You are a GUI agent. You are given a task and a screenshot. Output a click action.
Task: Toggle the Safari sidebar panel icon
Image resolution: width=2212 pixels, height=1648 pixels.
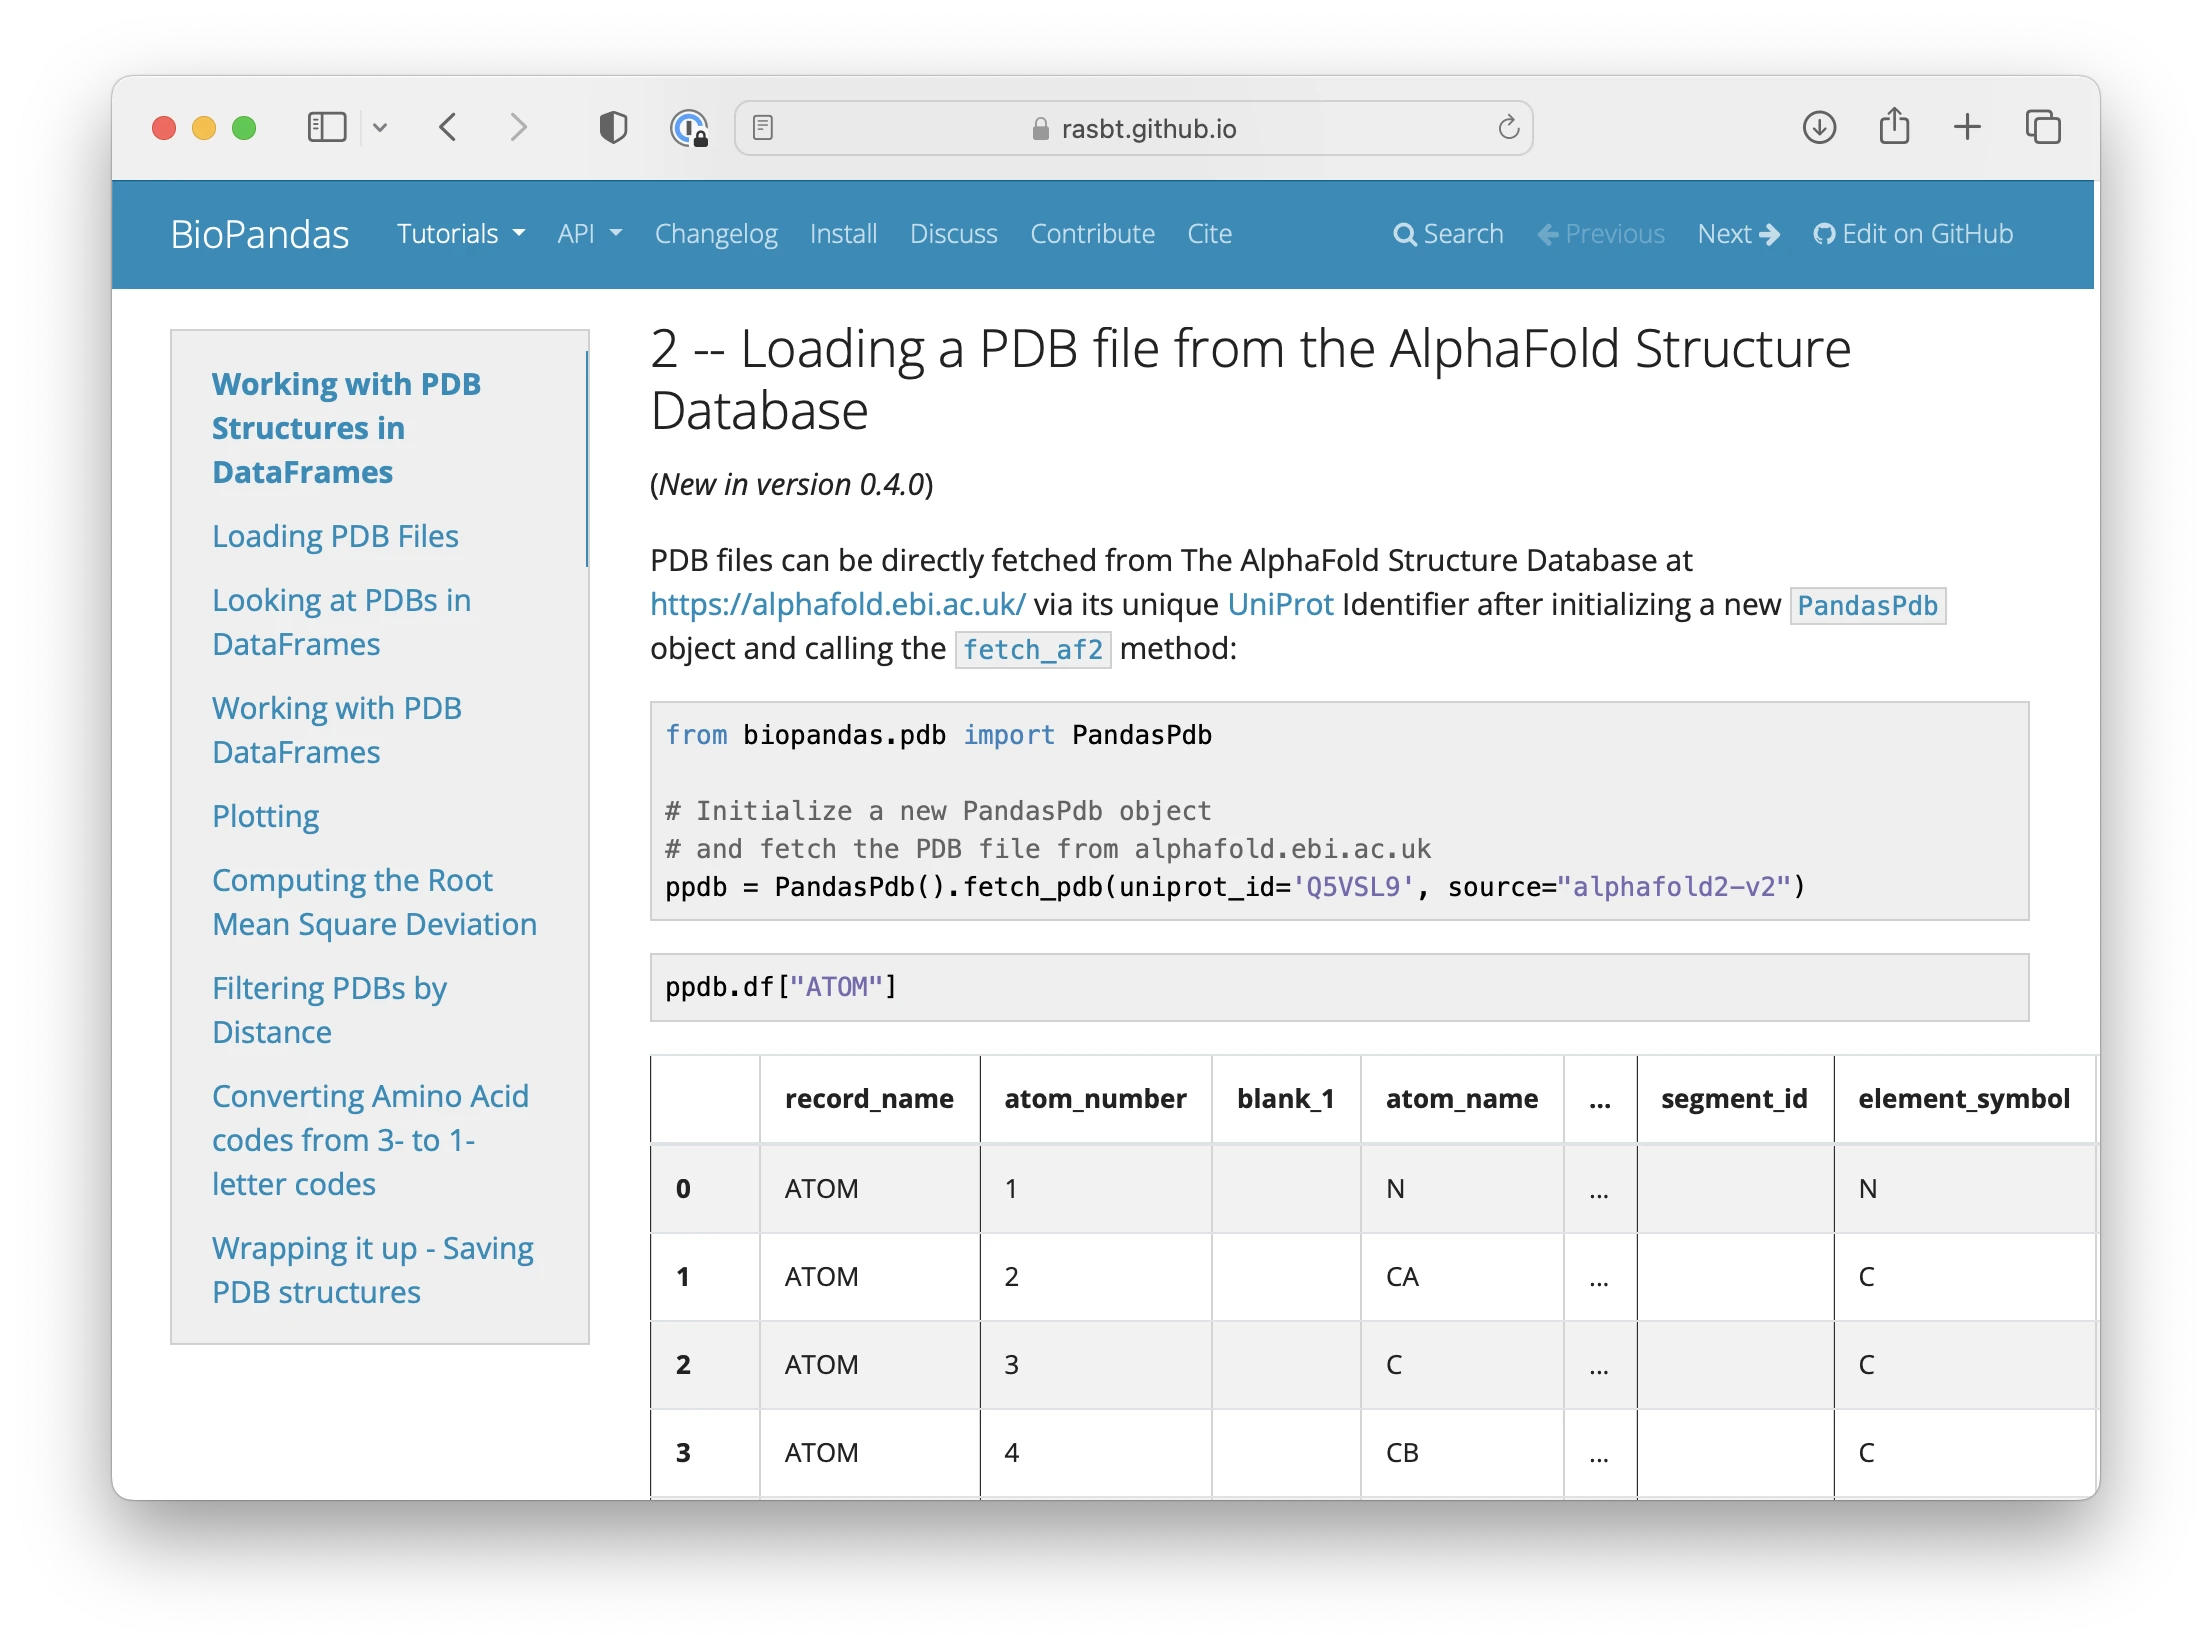[x=327, y=128]
